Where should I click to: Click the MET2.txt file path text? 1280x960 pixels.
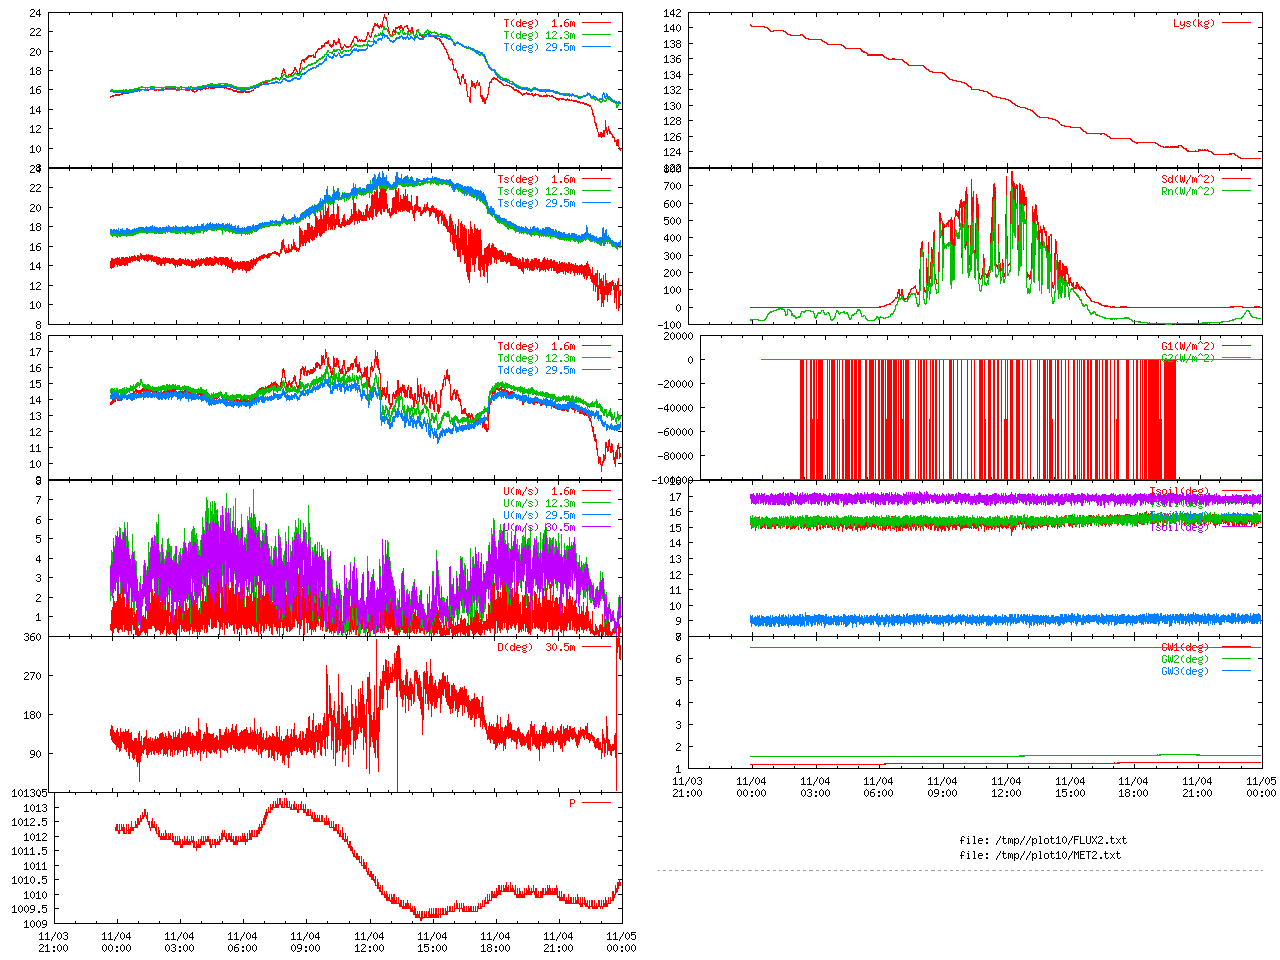1040,855
